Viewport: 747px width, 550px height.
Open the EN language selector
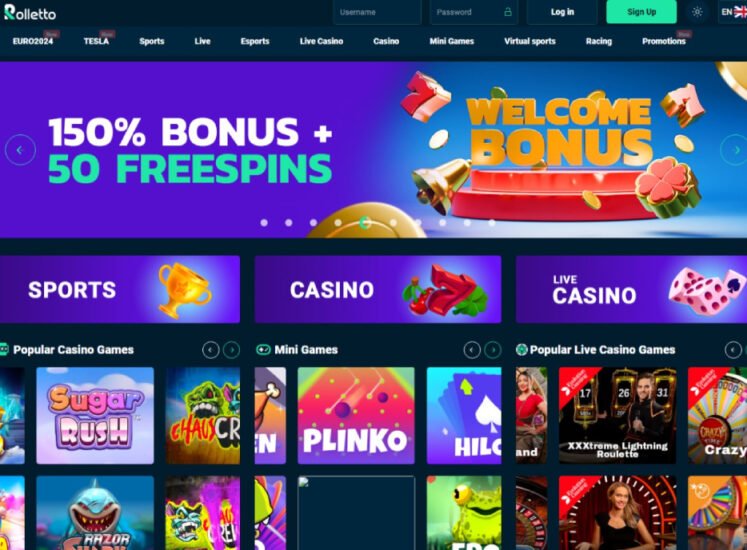click(733, 12)
